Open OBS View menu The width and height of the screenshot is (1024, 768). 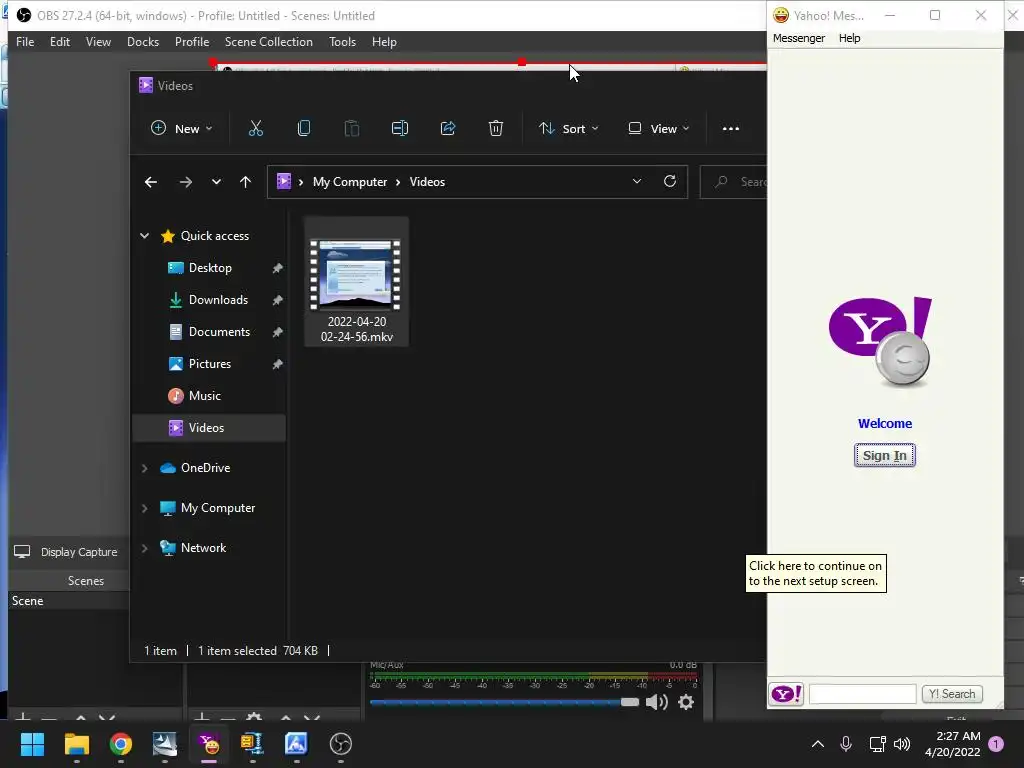tap(98, 42)
